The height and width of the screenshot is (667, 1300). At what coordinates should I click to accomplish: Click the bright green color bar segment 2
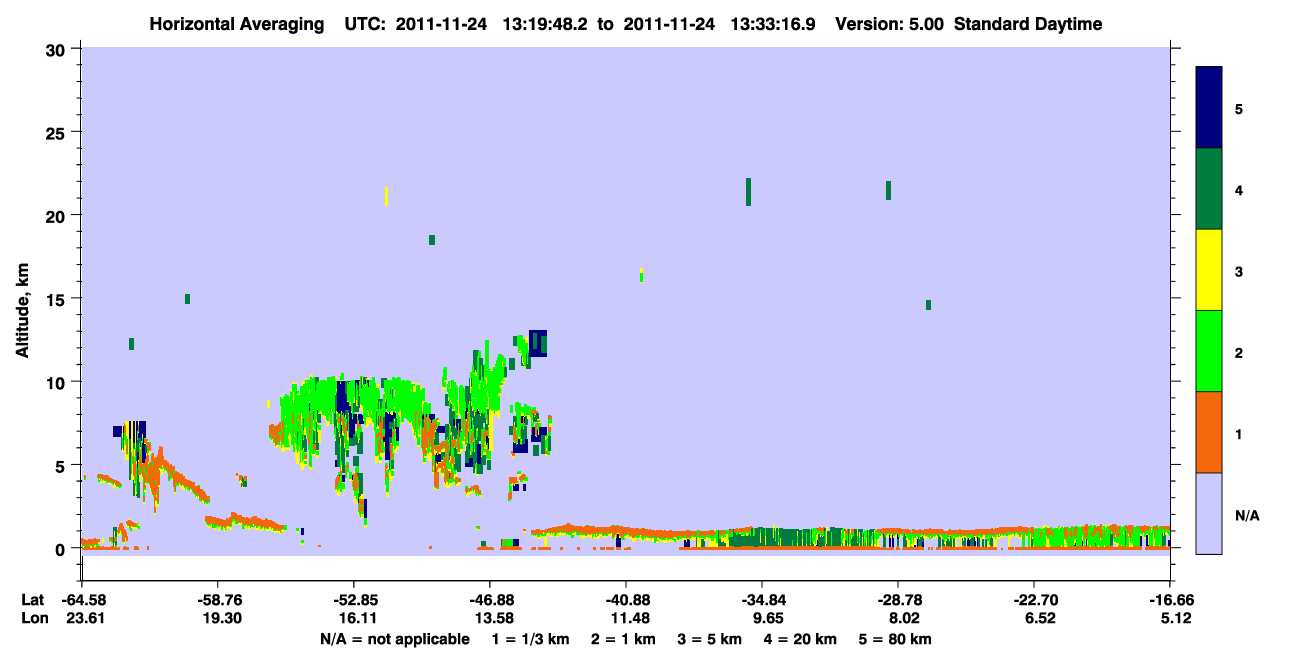pyautogui.click(x=1209, y=351)
